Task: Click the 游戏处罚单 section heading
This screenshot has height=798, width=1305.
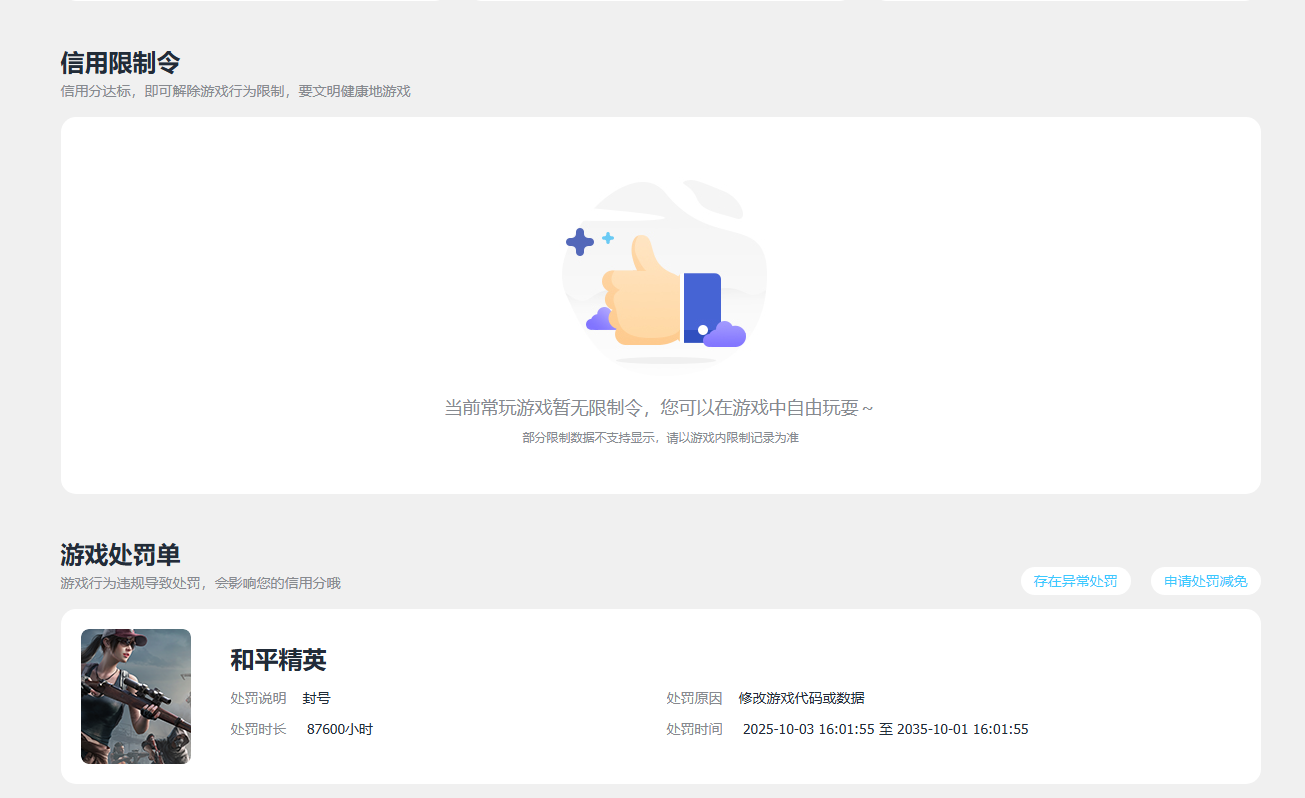Action: [x=120, y=555]
